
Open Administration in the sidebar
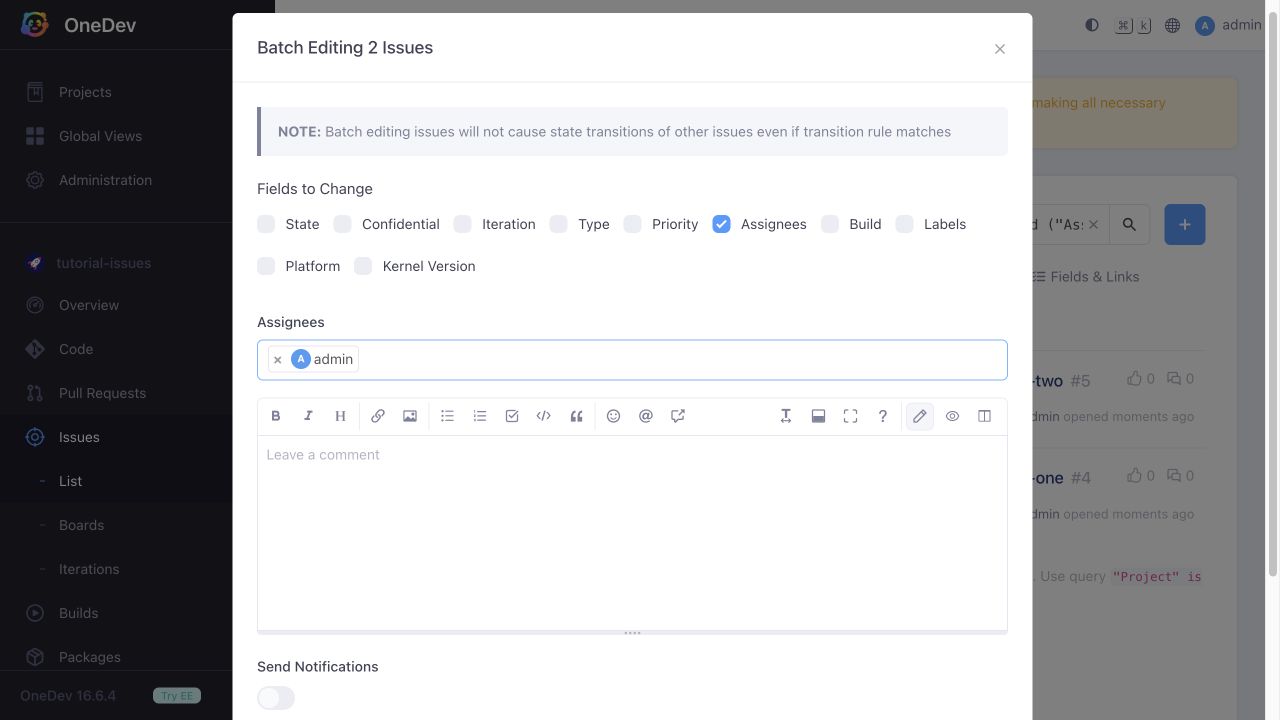click(105, 180)
